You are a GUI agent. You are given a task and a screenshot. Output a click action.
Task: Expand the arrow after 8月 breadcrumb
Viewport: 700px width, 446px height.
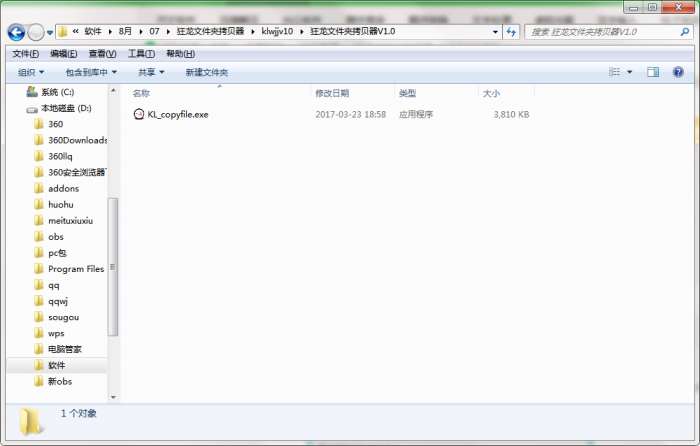141,32
